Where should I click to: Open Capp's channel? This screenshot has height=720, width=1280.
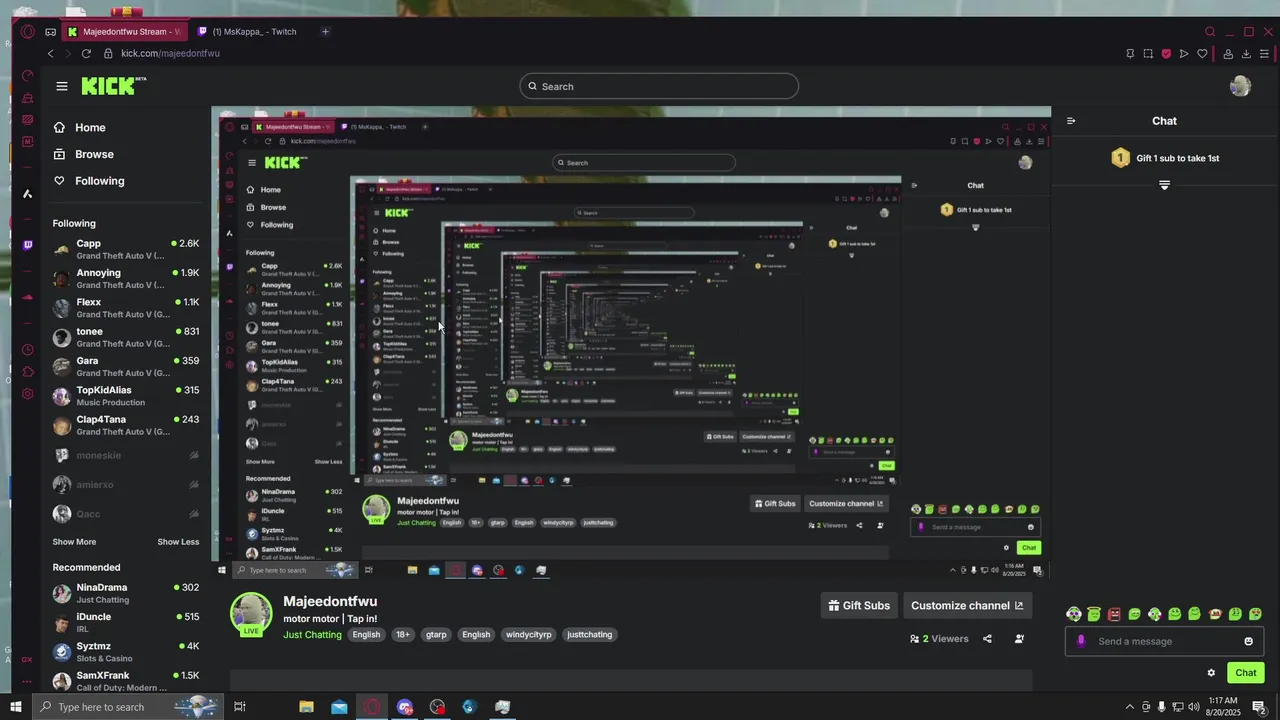tap(126, 249)
